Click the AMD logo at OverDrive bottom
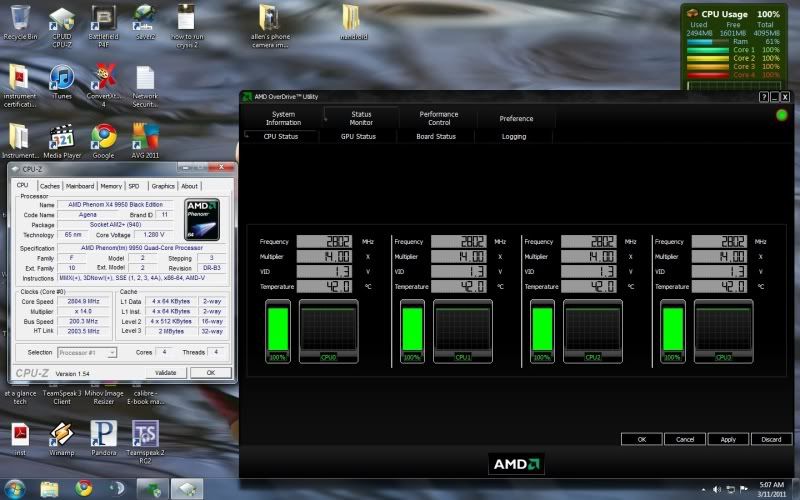Viewport: 800px width, 500px height. click(516, 464)
